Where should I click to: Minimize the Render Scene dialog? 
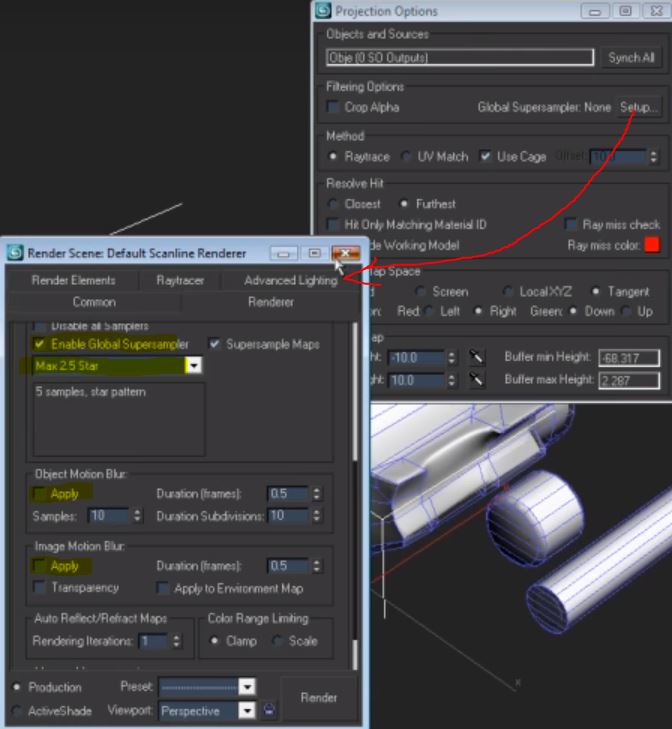coord(283,253)
